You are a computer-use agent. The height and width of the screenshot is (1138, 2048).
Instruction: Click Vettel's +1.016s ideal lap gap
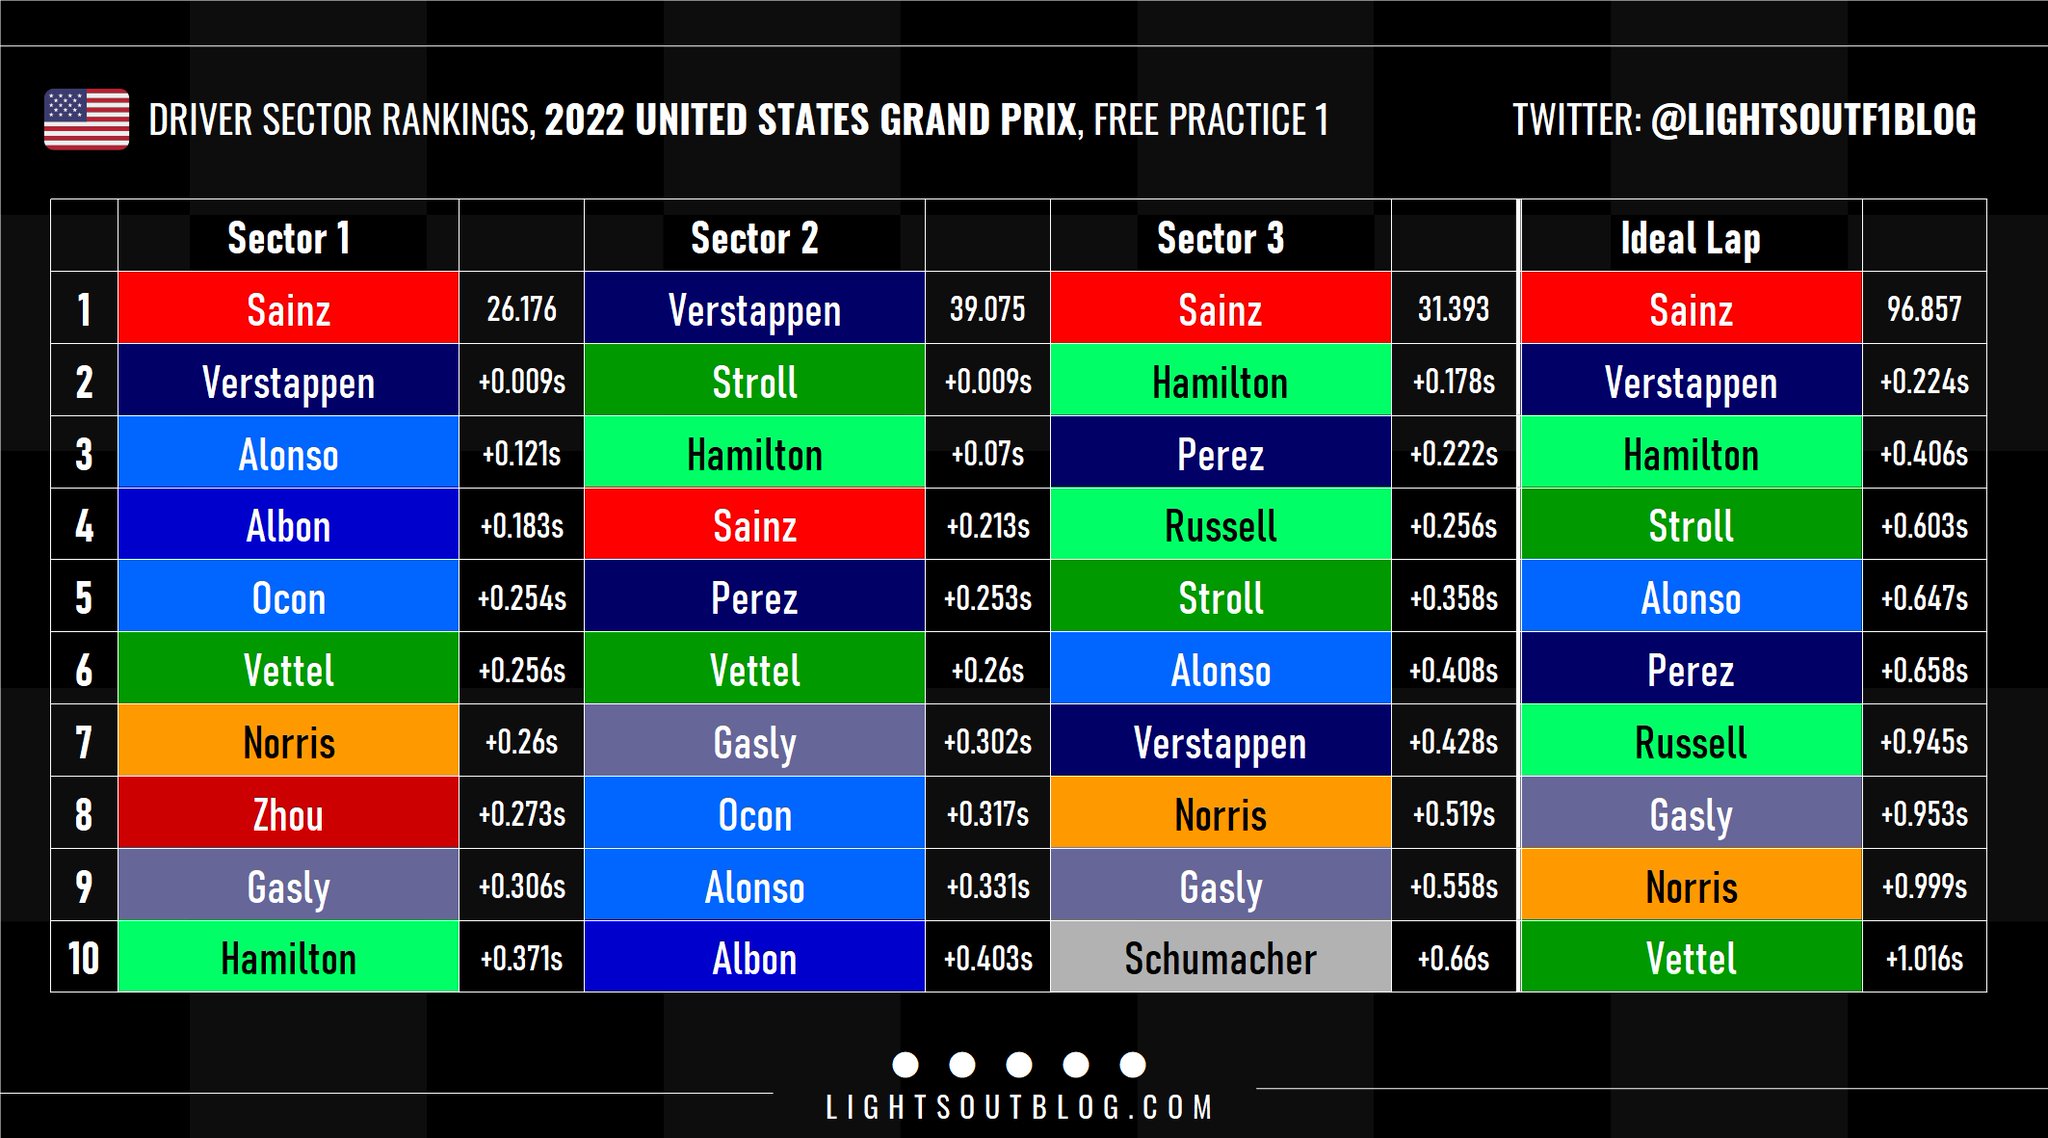tap(1924, 958)
